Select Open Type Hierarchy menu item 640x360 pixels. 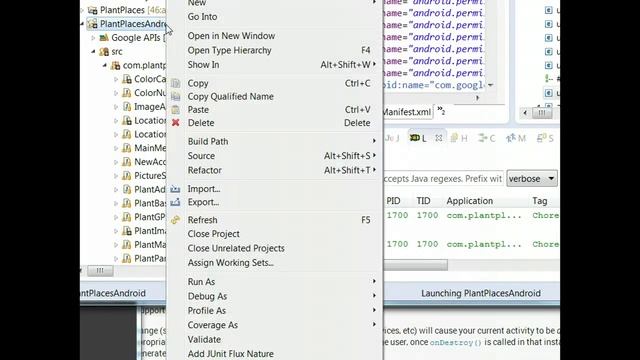pos(275,50)
